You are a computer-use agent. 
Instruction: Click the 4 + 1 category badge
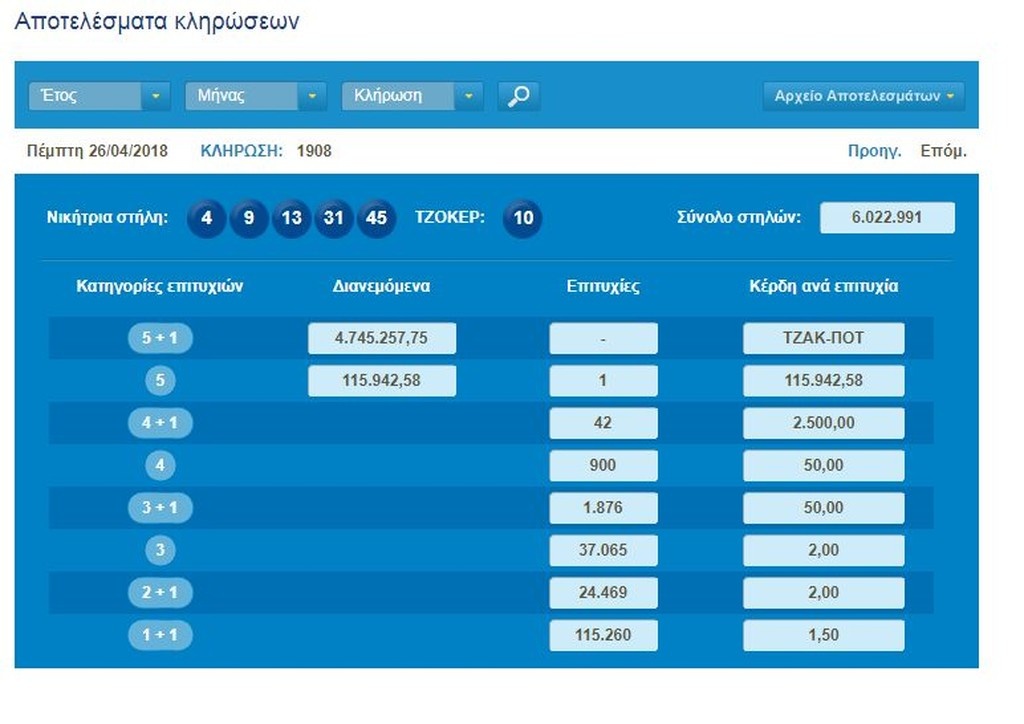tap(160, 423)
